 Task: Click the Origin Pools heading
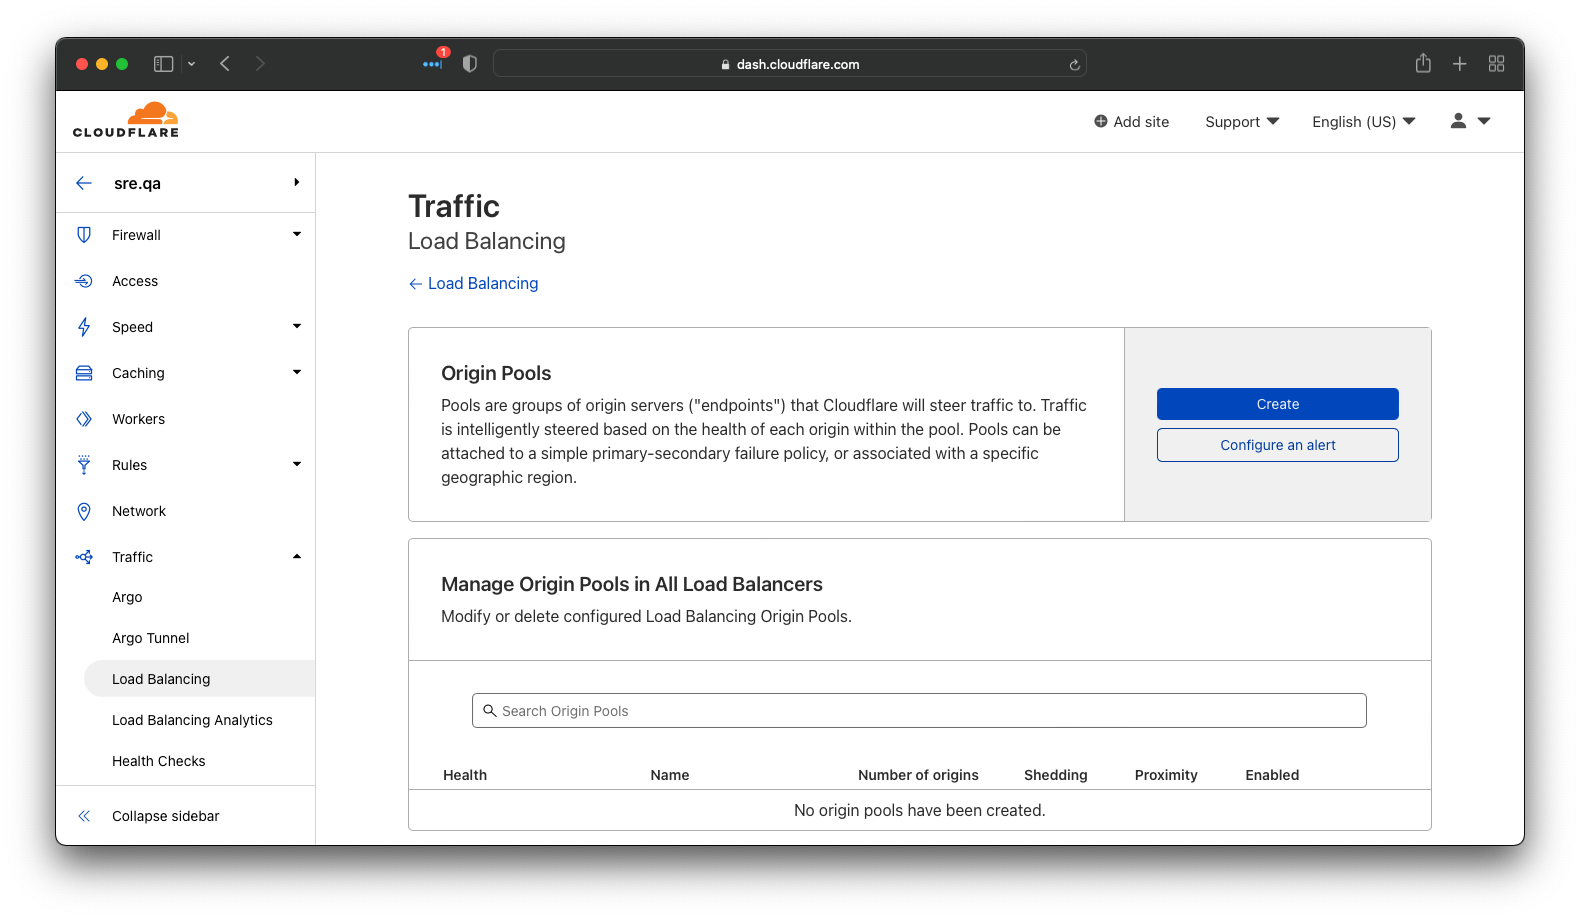pyautogui.click(x=496, y=373)
